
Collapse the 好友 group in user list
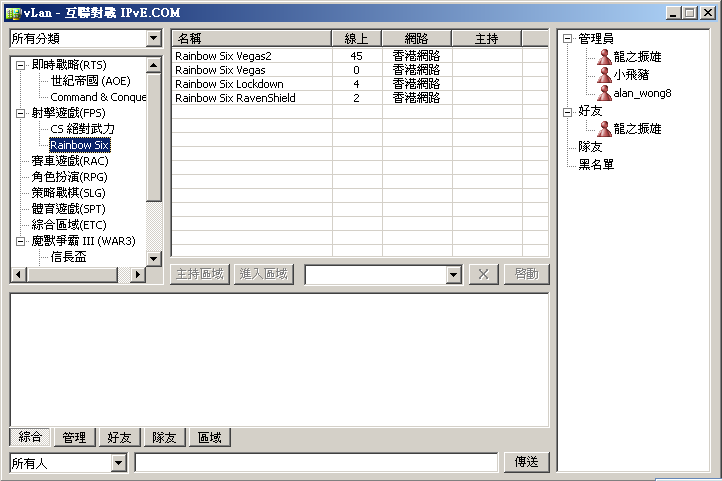click(x=567, y=111)
